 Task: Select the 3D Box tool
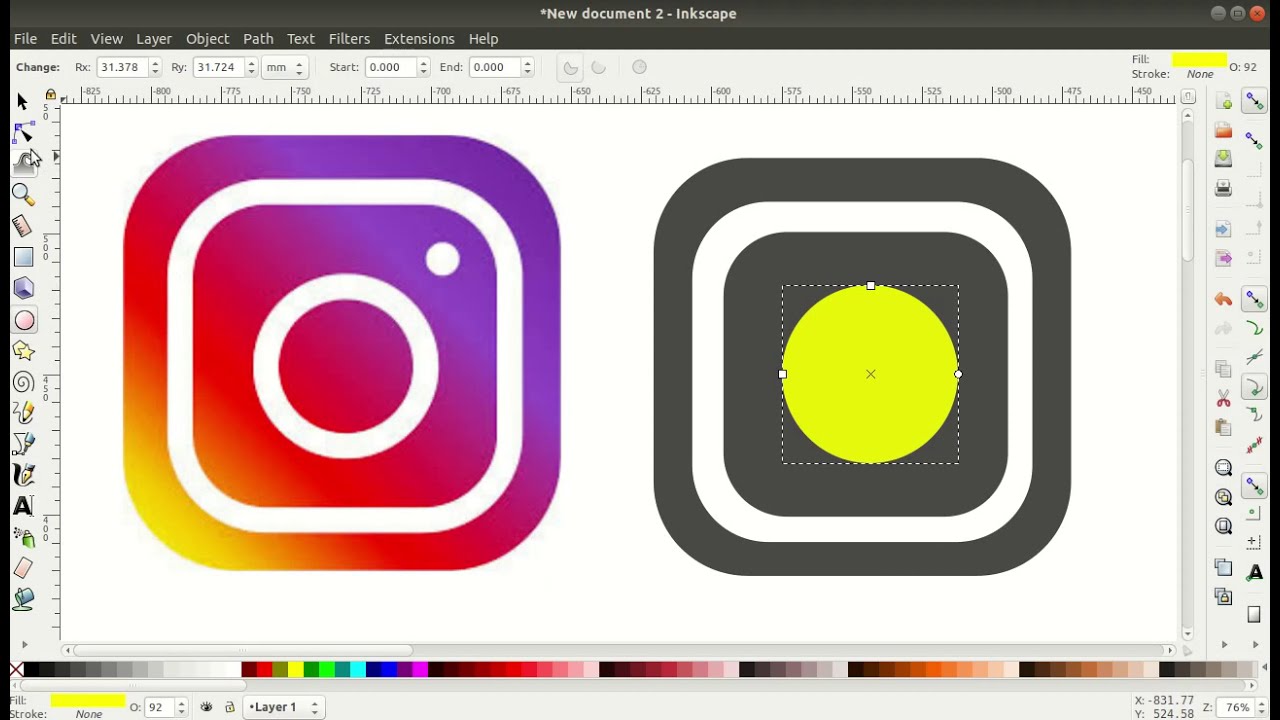[23, 288]
